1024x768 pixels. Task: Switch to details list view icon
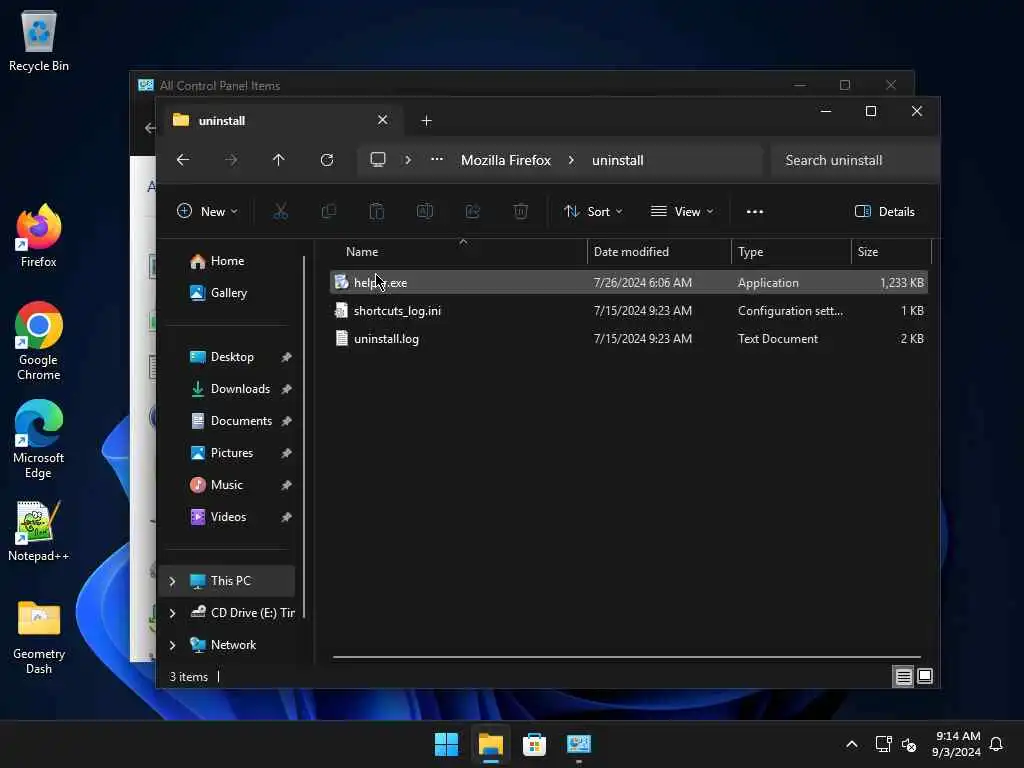(x=903, y=677)
